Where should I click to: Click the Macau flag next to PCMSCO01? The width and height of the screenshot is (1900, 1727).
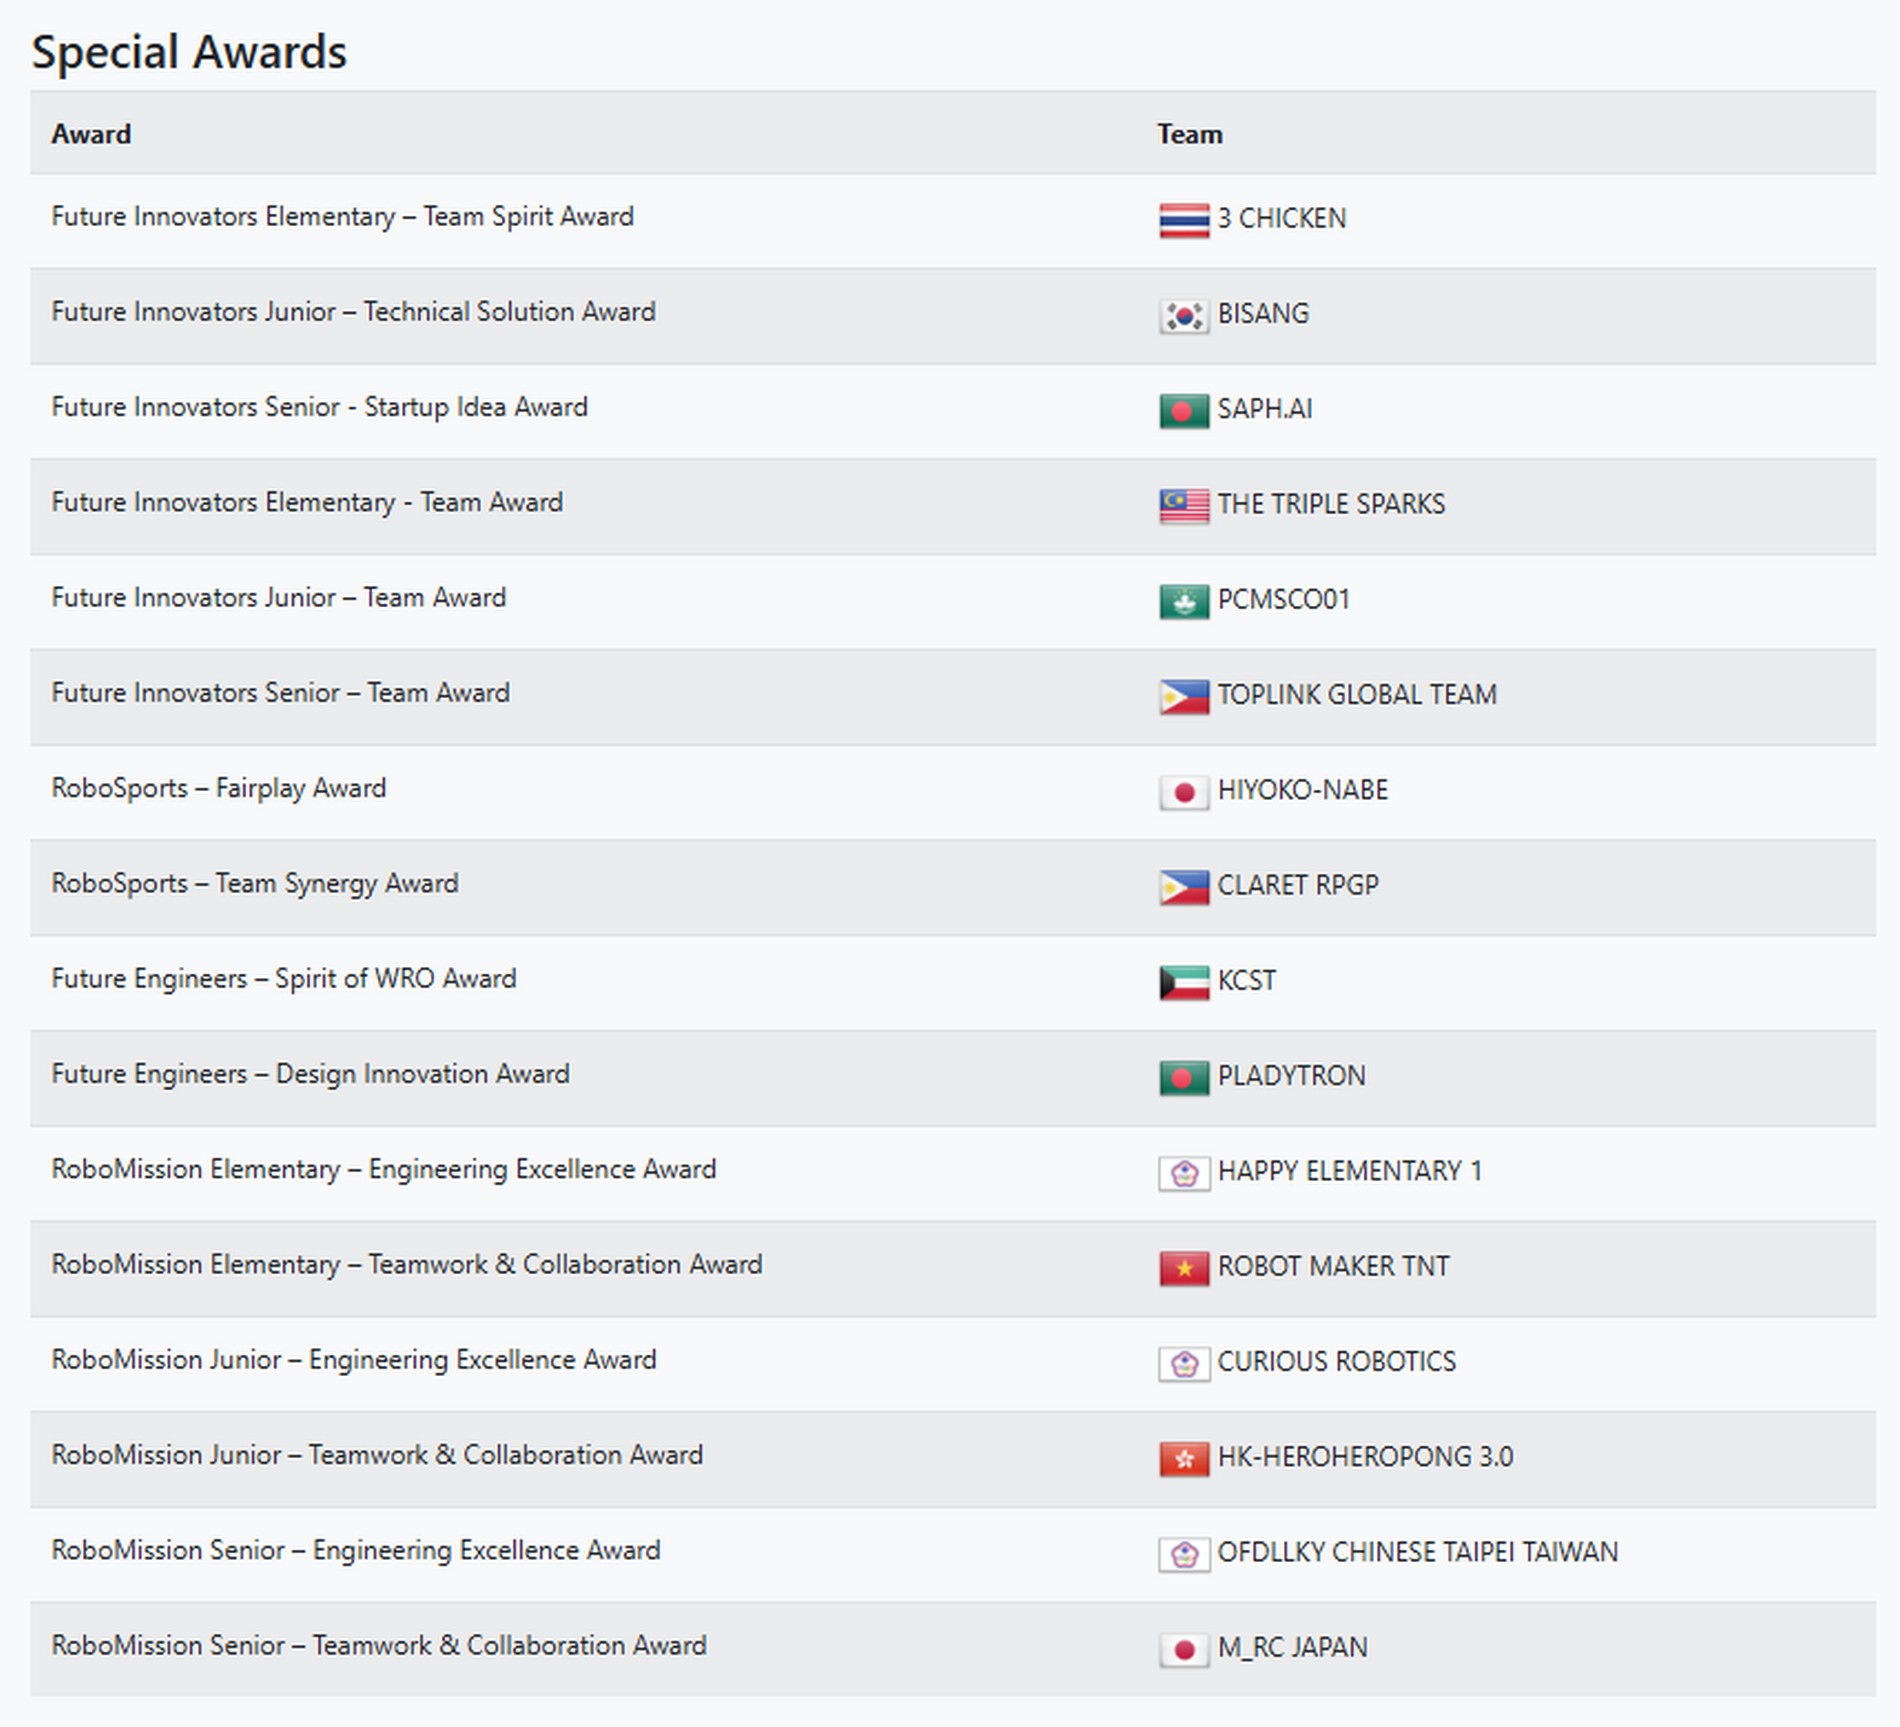pyautogui.click(x=1184, y=601)
